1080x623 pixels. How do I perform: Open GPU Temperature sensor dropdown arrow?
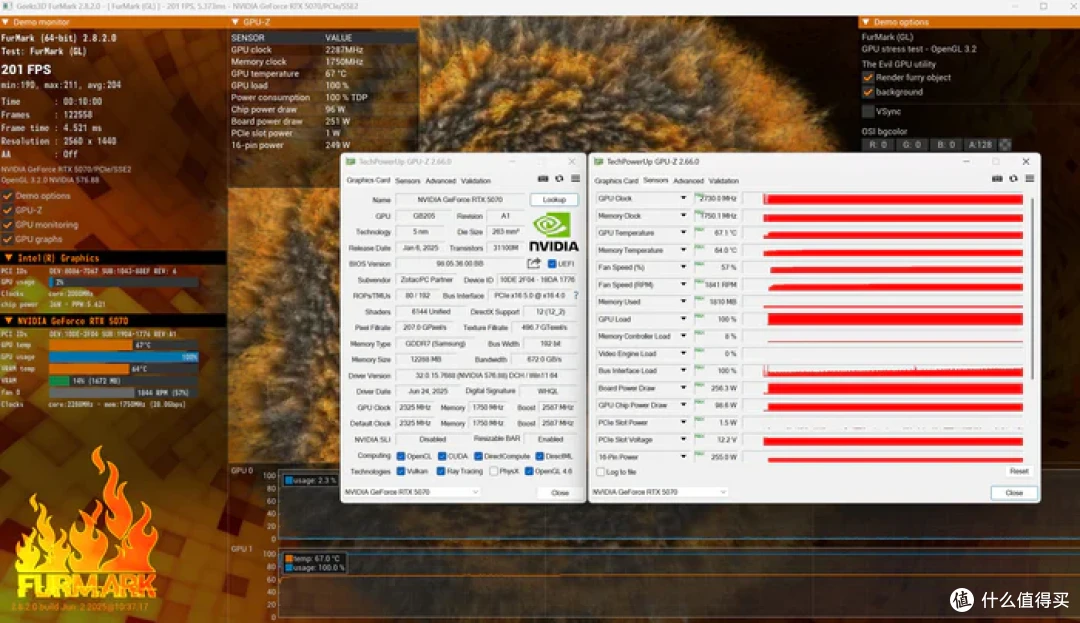click(683, 233)
